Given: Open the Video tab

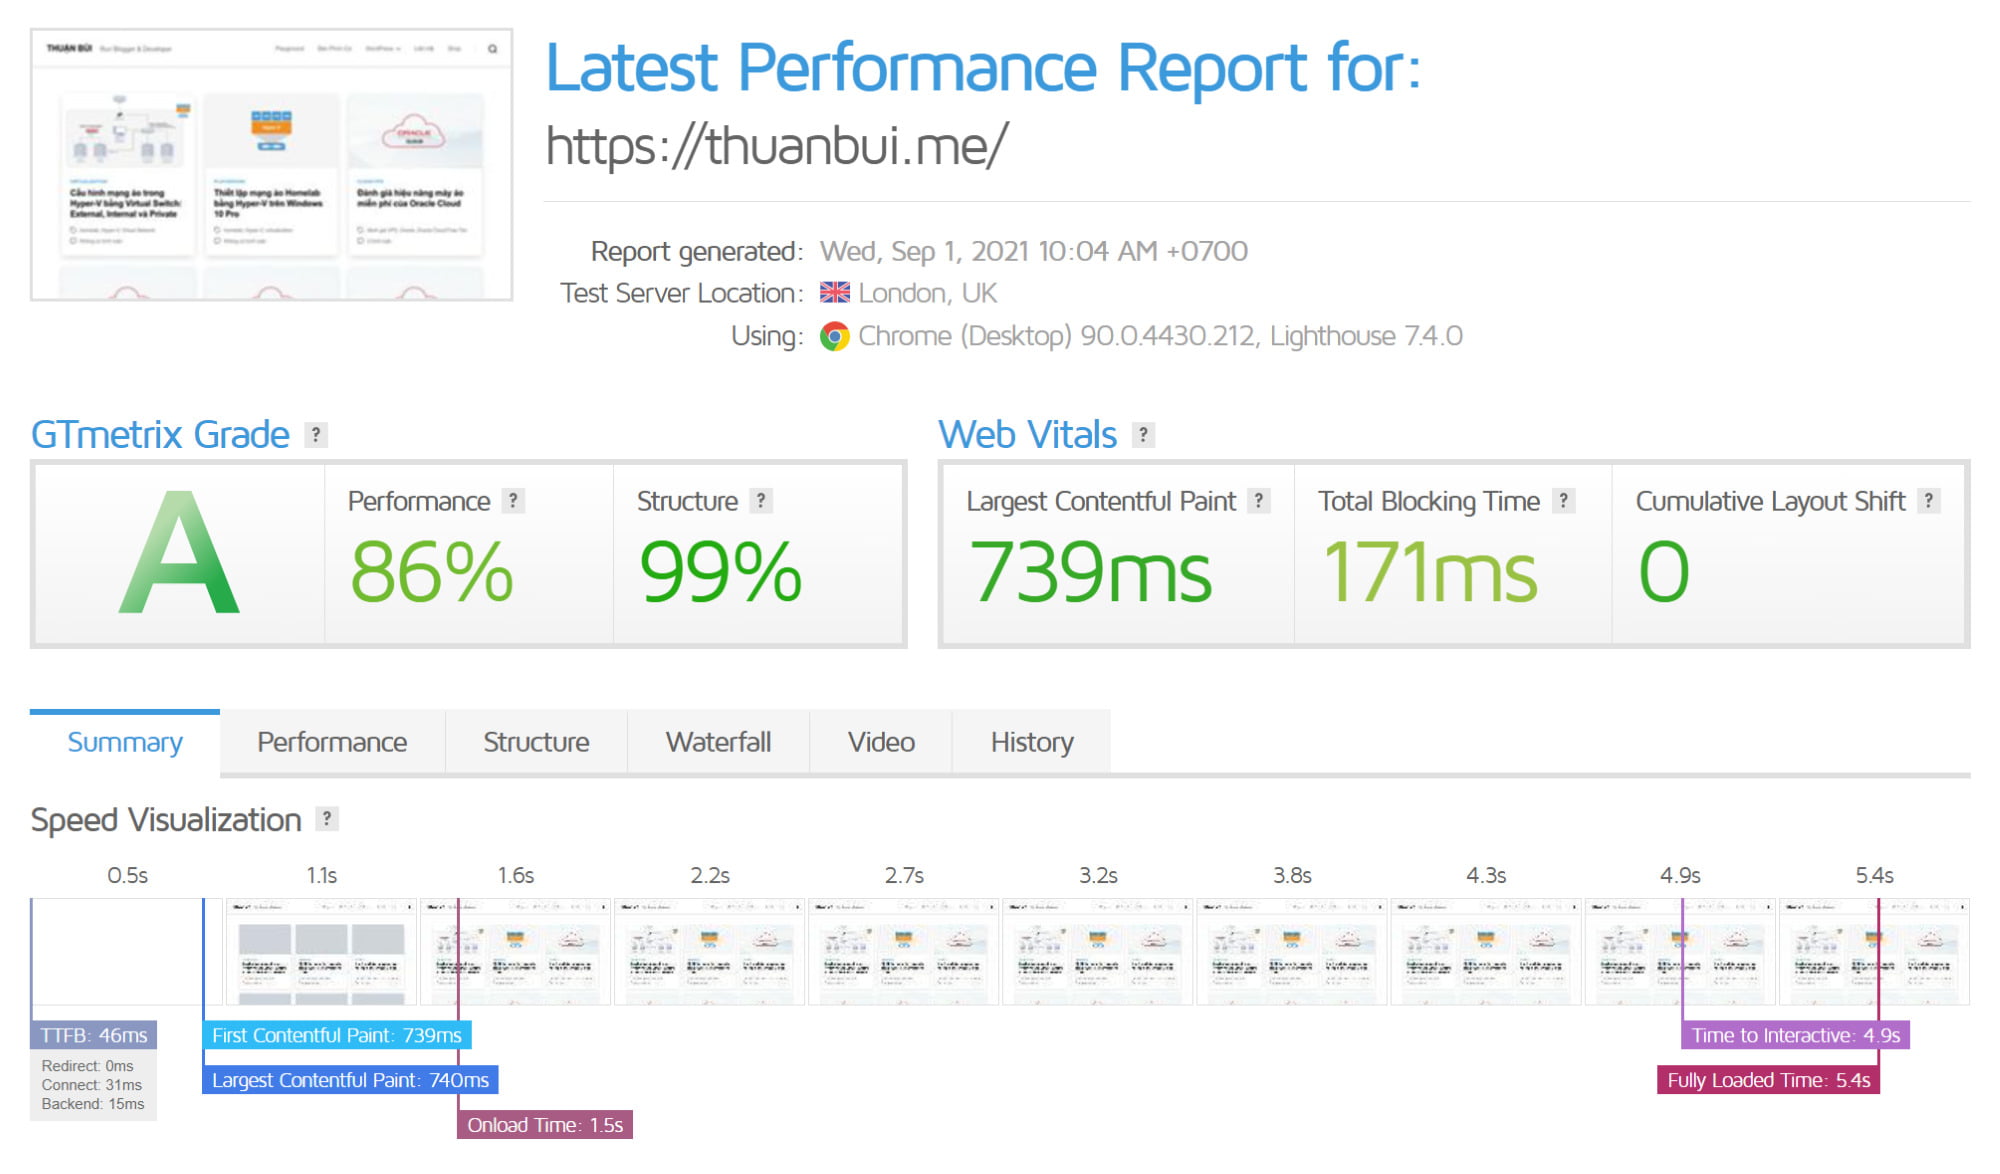Looking at the screenshot, I should (x=881, y=742).
